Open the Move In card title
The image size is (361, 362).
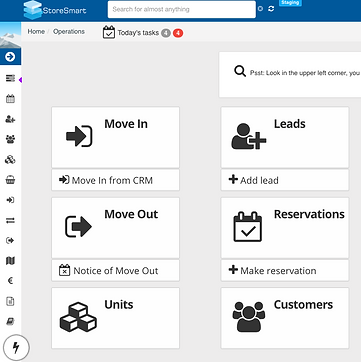pyautogui.click(x=126, y=124)
